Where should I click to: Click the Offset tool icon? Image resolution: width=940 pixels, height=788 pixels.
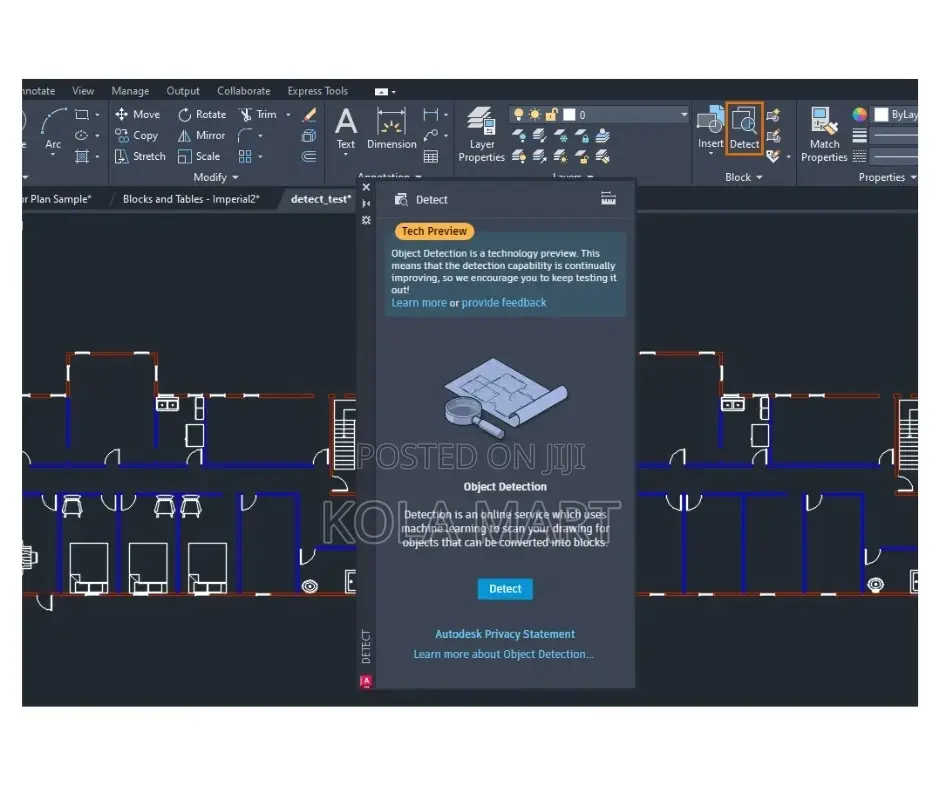309,157
